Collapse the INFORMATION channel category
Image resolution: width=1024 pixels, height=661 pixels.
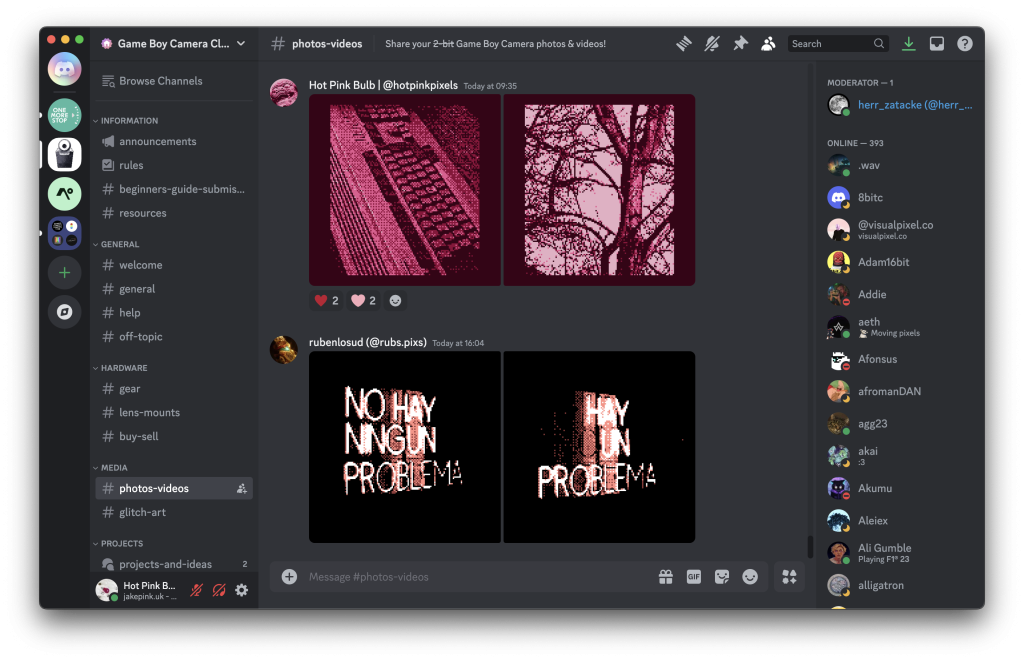[x=128, y=121]
